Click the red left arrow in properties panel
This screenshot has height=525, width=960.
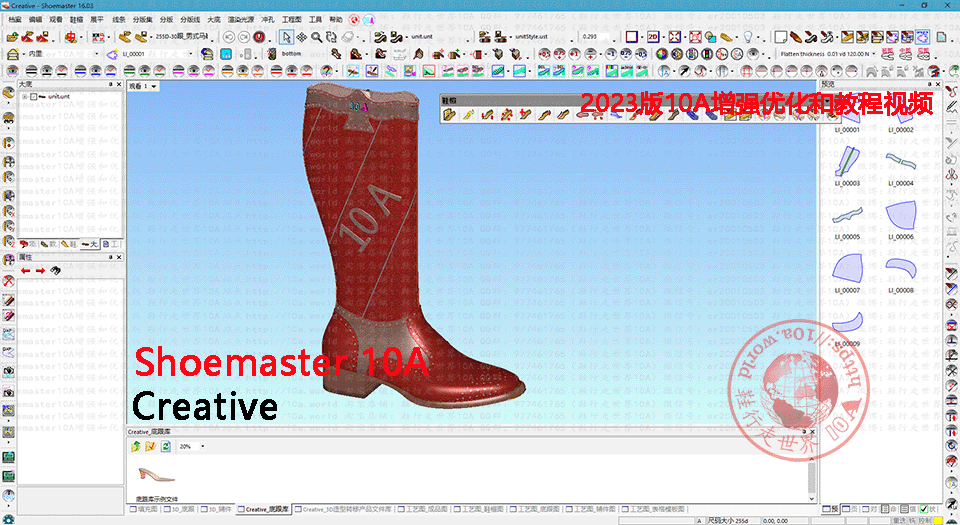26,270
